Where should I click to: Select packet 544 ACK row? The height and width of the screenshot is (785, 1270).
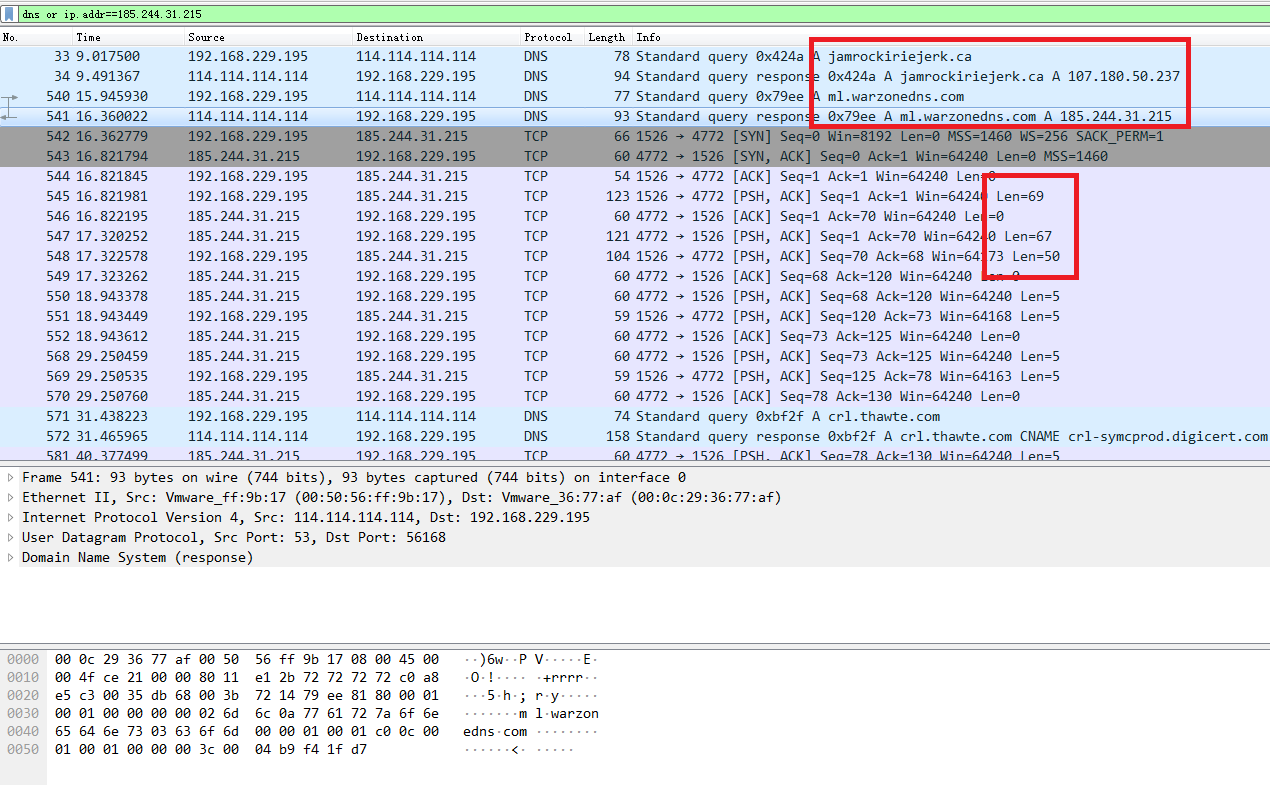pos(635,176)
